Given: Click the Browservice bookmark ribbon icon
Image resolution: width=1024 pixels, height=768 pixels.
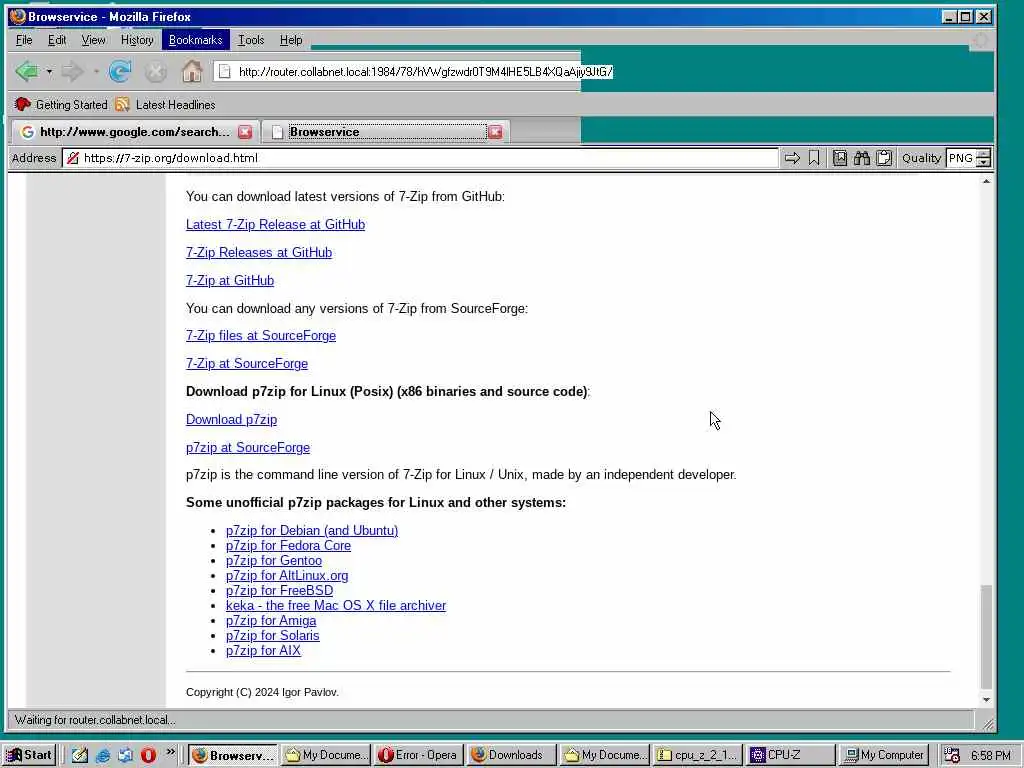Looking at the screenshot, I should click(x=814, y=158).
